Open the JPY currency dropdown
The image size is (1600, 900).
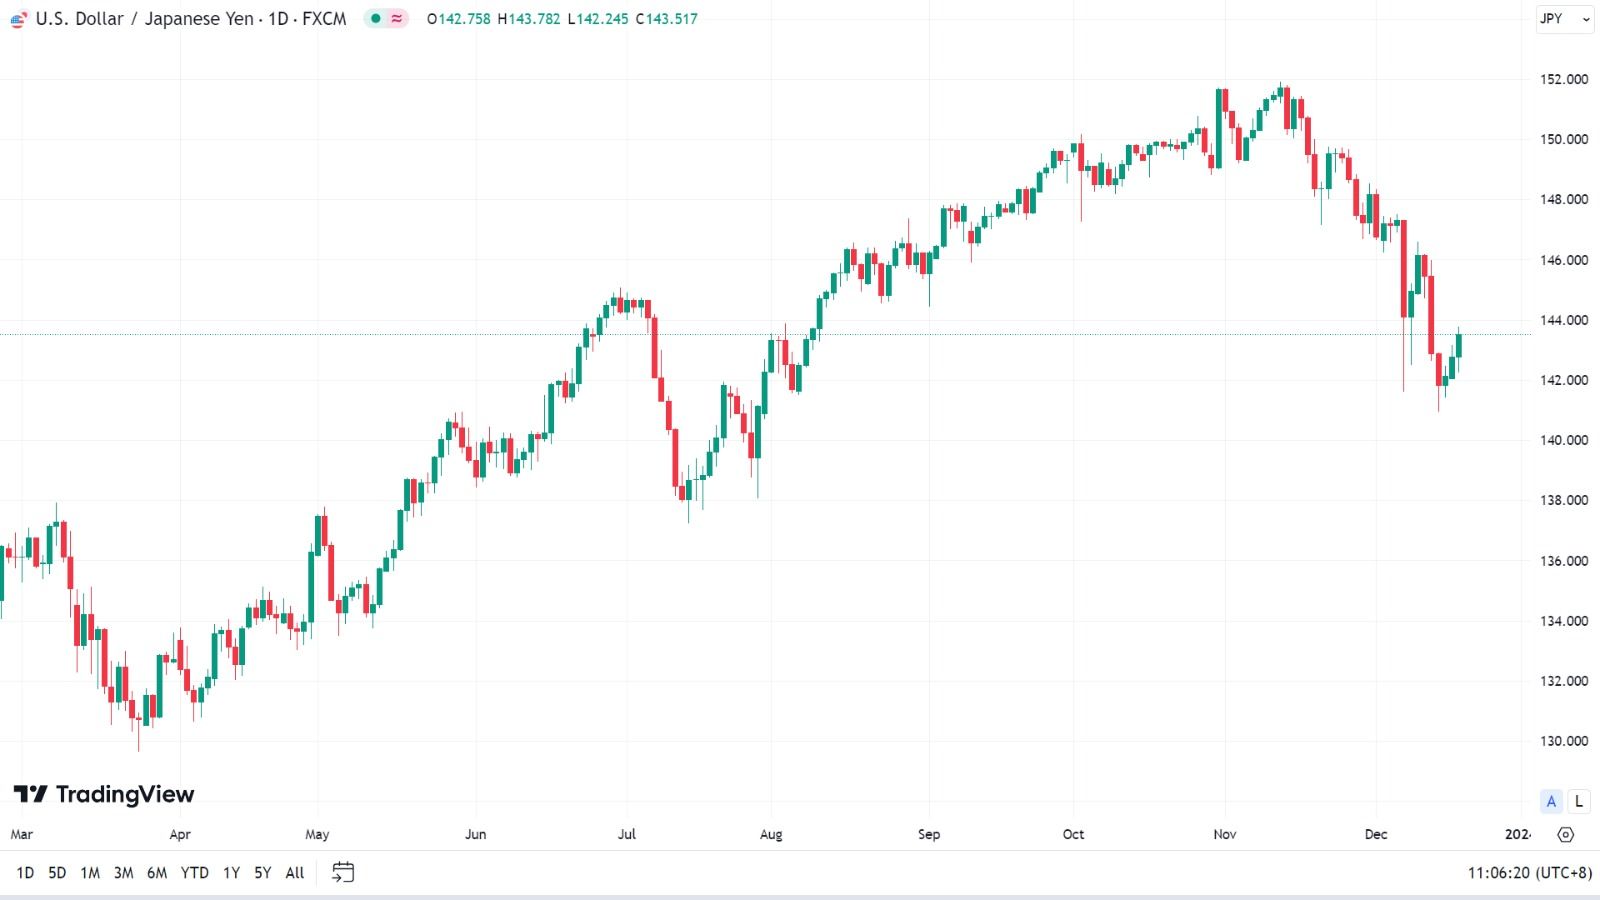pyautogui.click(x=1565, y=19)
